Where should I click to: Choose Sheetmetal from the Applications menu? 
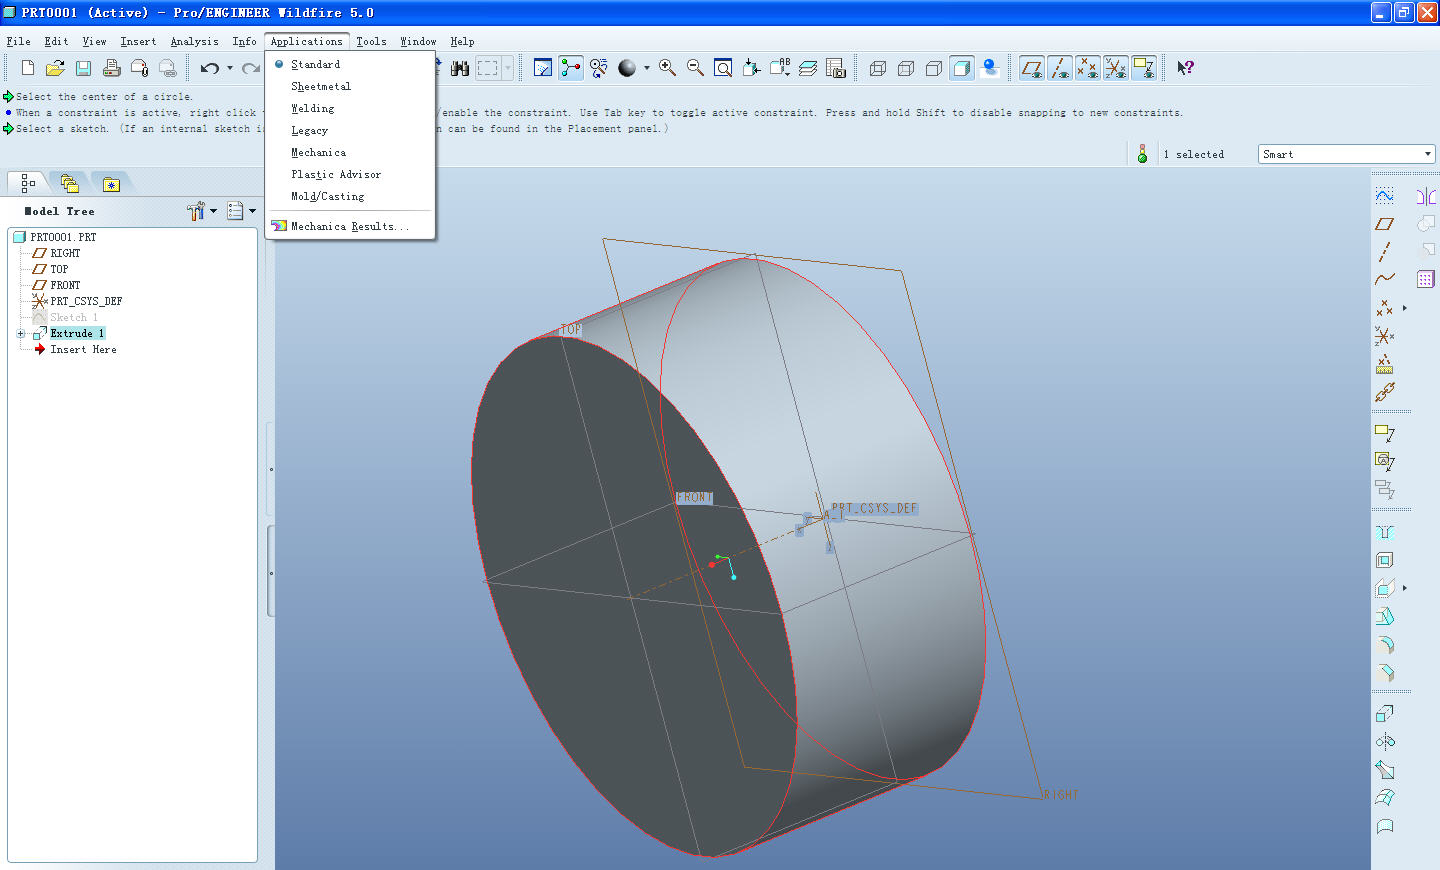pos(321,87)
